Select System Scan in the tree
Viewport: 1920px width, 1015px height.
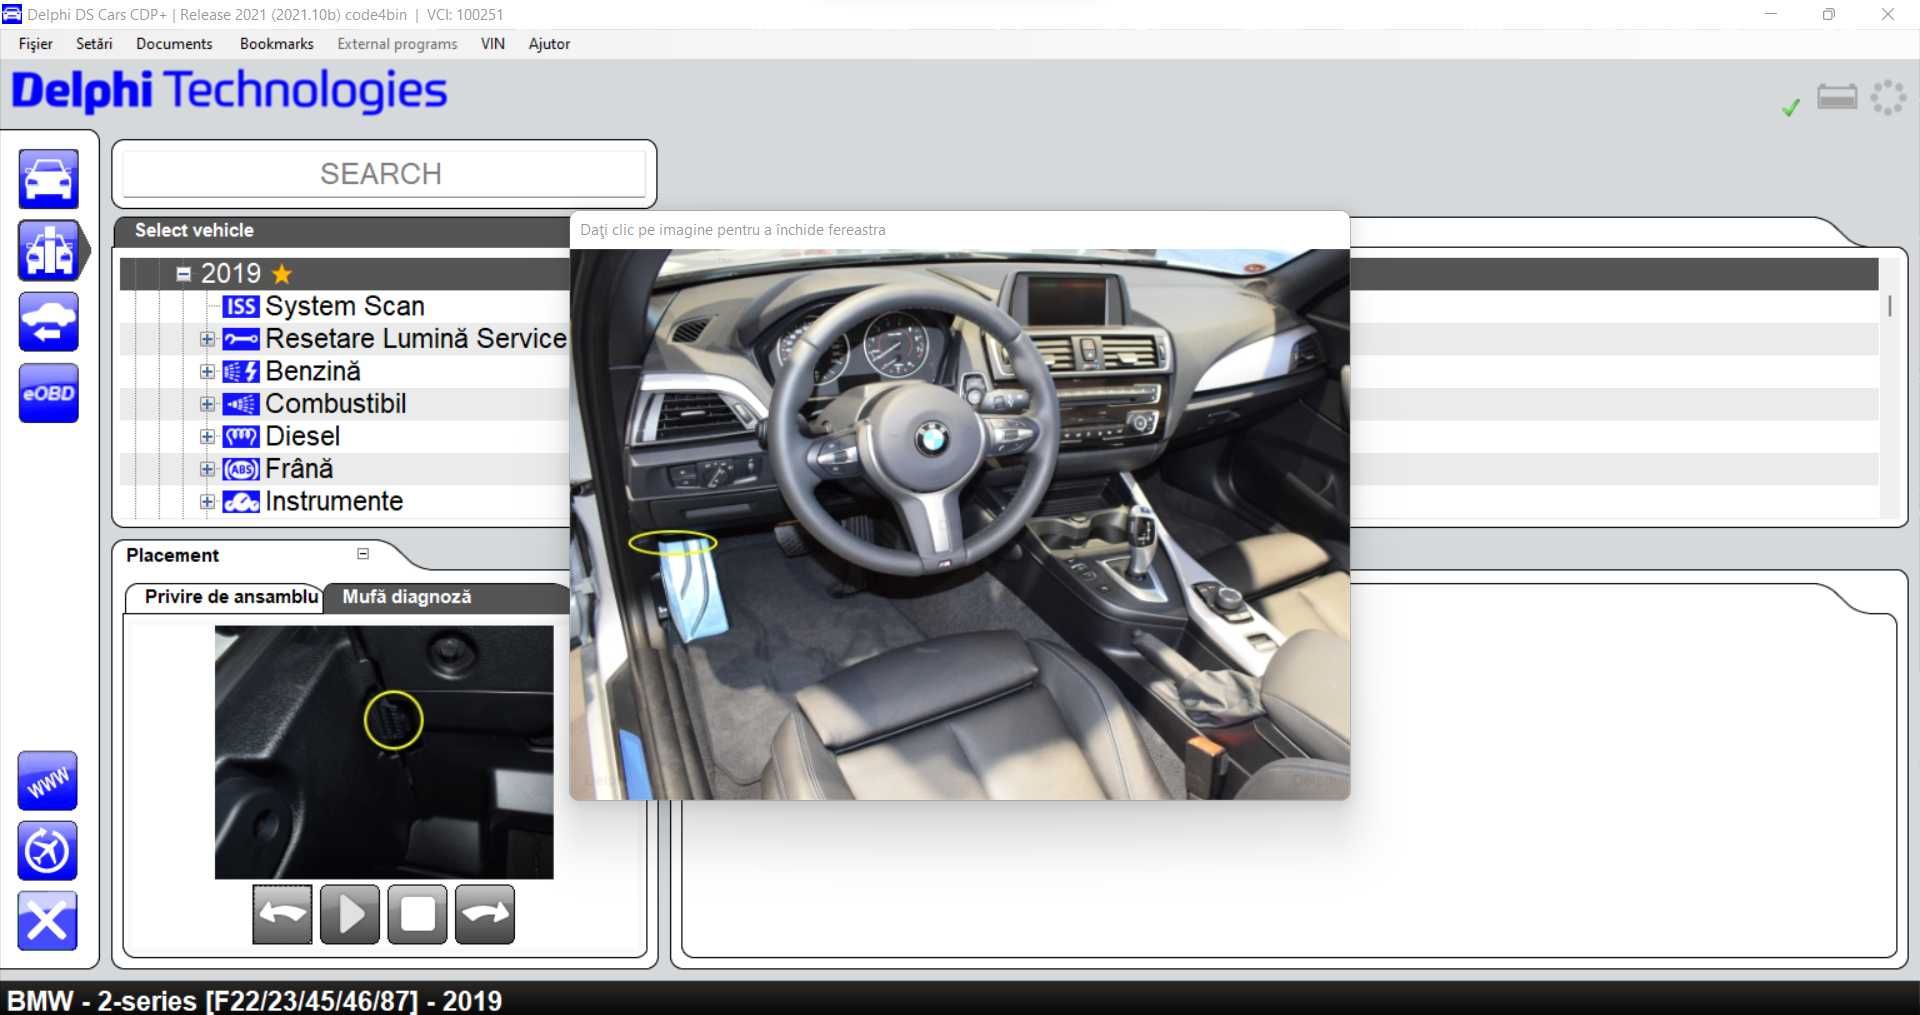(x=345, y=306)
